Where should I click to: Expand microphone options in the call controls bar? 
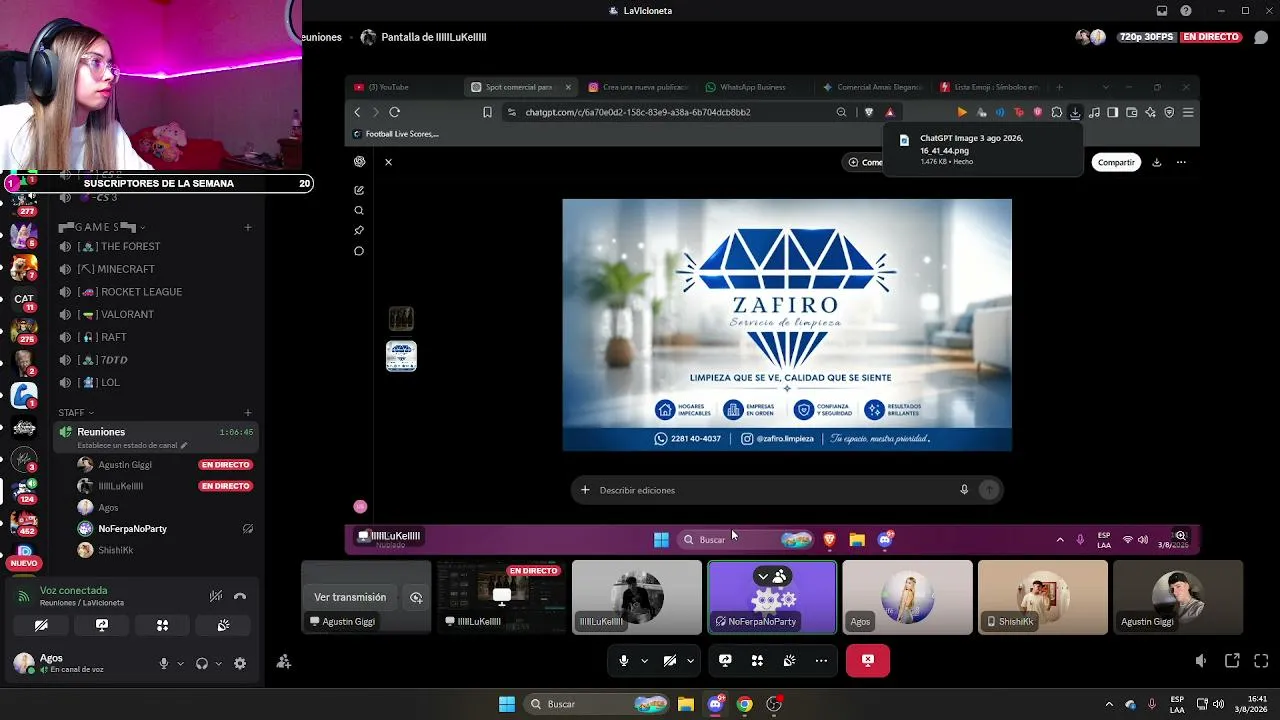(x=644, y=660)
